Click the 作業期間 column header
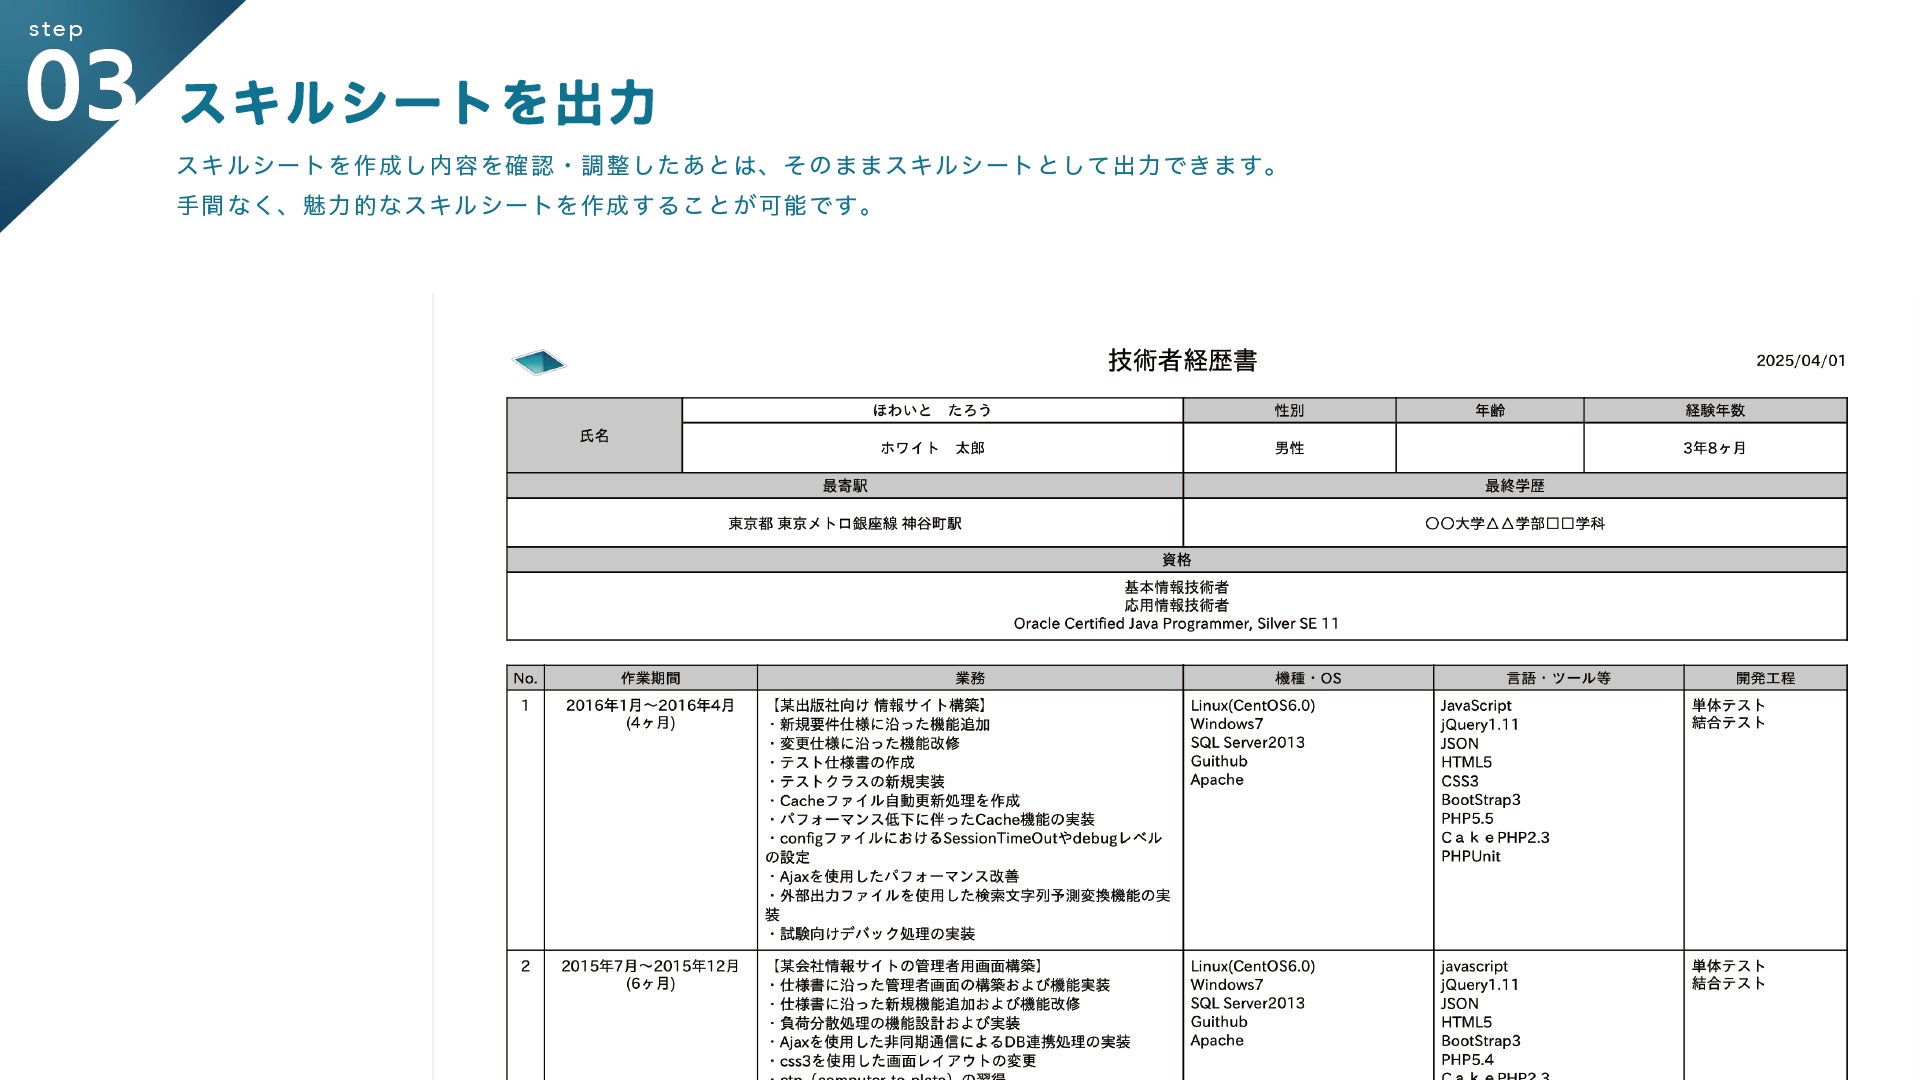This screenshot has width=1920, height=1080. (x=650, y=678)
